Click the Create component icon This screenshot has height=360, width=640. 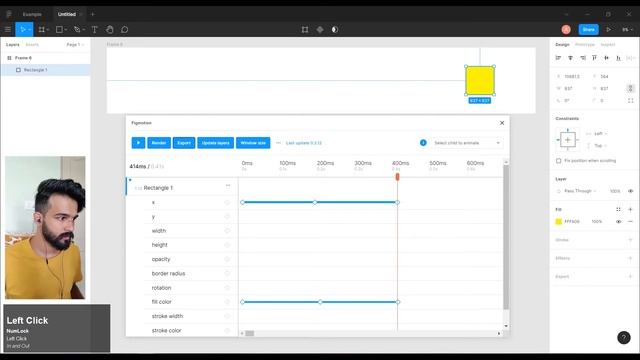pos(320,29)
